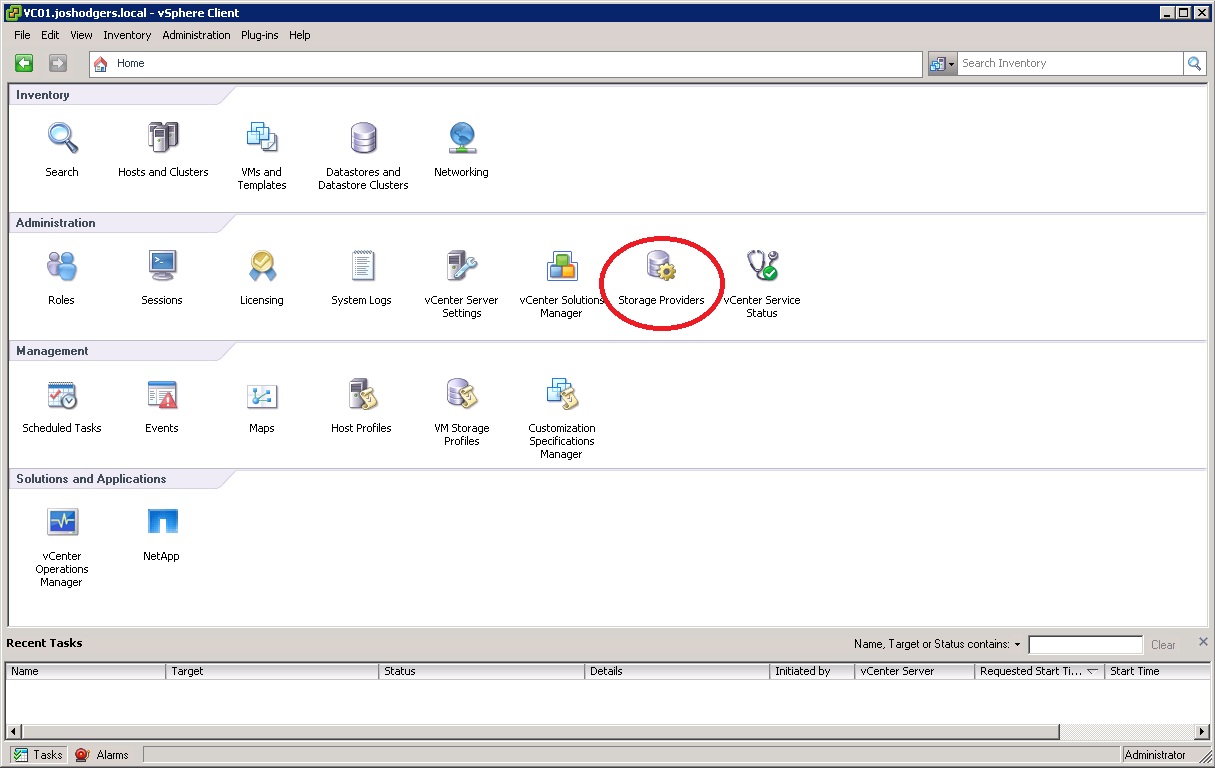Open VMs and Templates view

[262, 139]
